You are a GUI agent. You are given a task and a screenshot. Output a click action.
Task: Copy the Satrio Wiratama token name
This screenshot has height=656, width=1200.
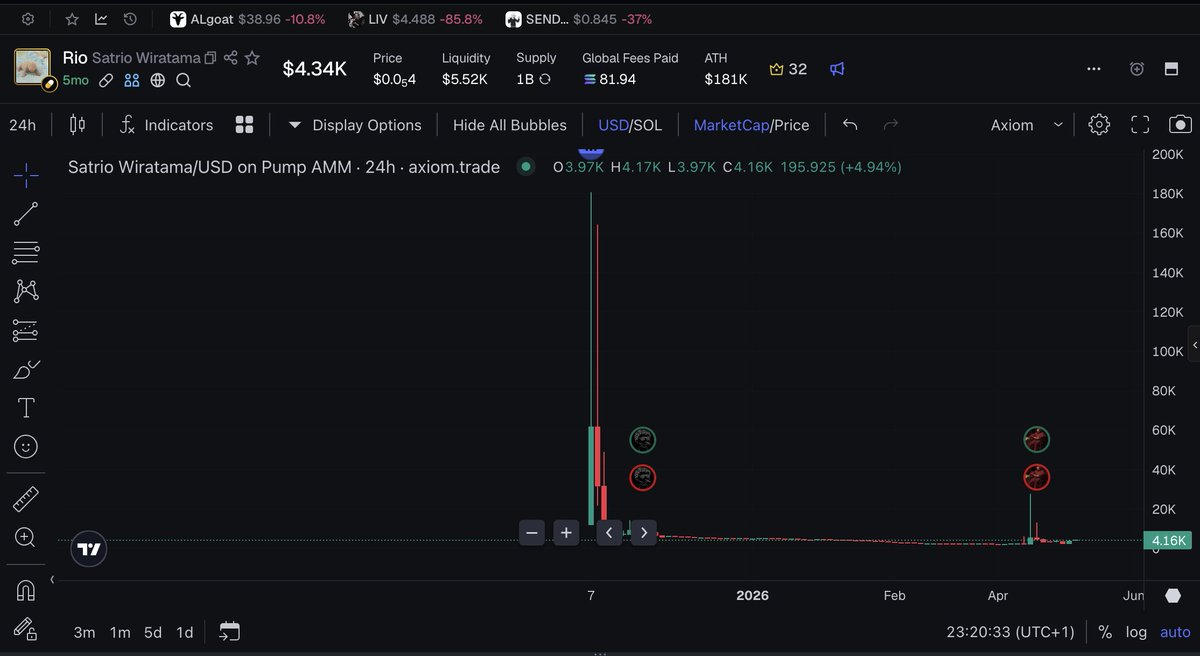(x=211, y=58)
